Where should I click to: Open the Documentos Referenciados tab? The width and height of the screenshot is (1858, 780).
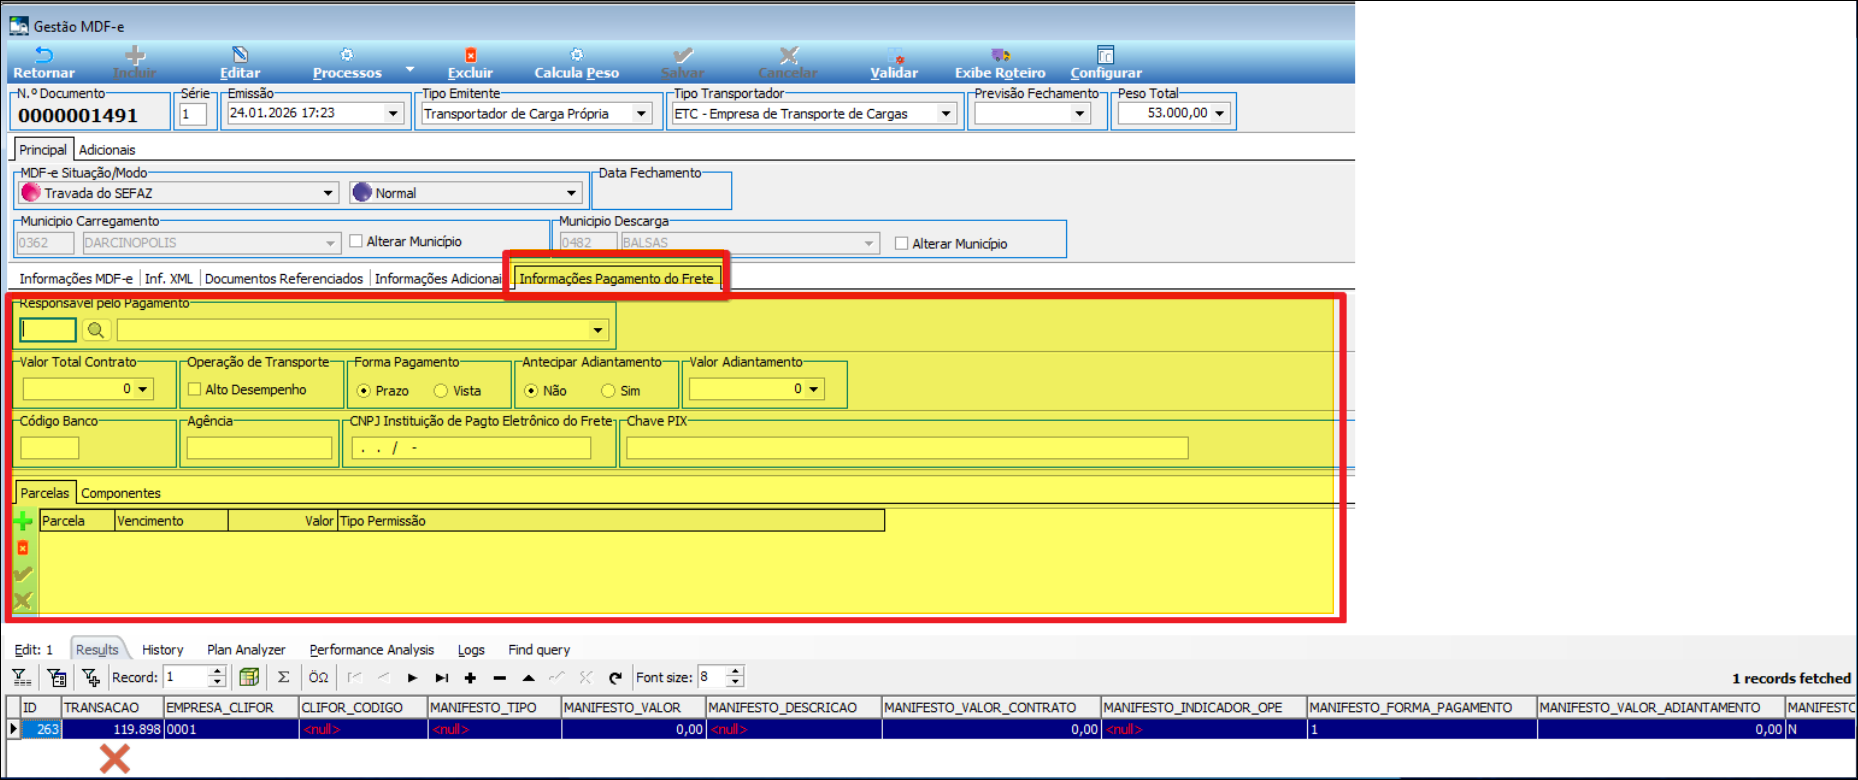pos(283,279)
